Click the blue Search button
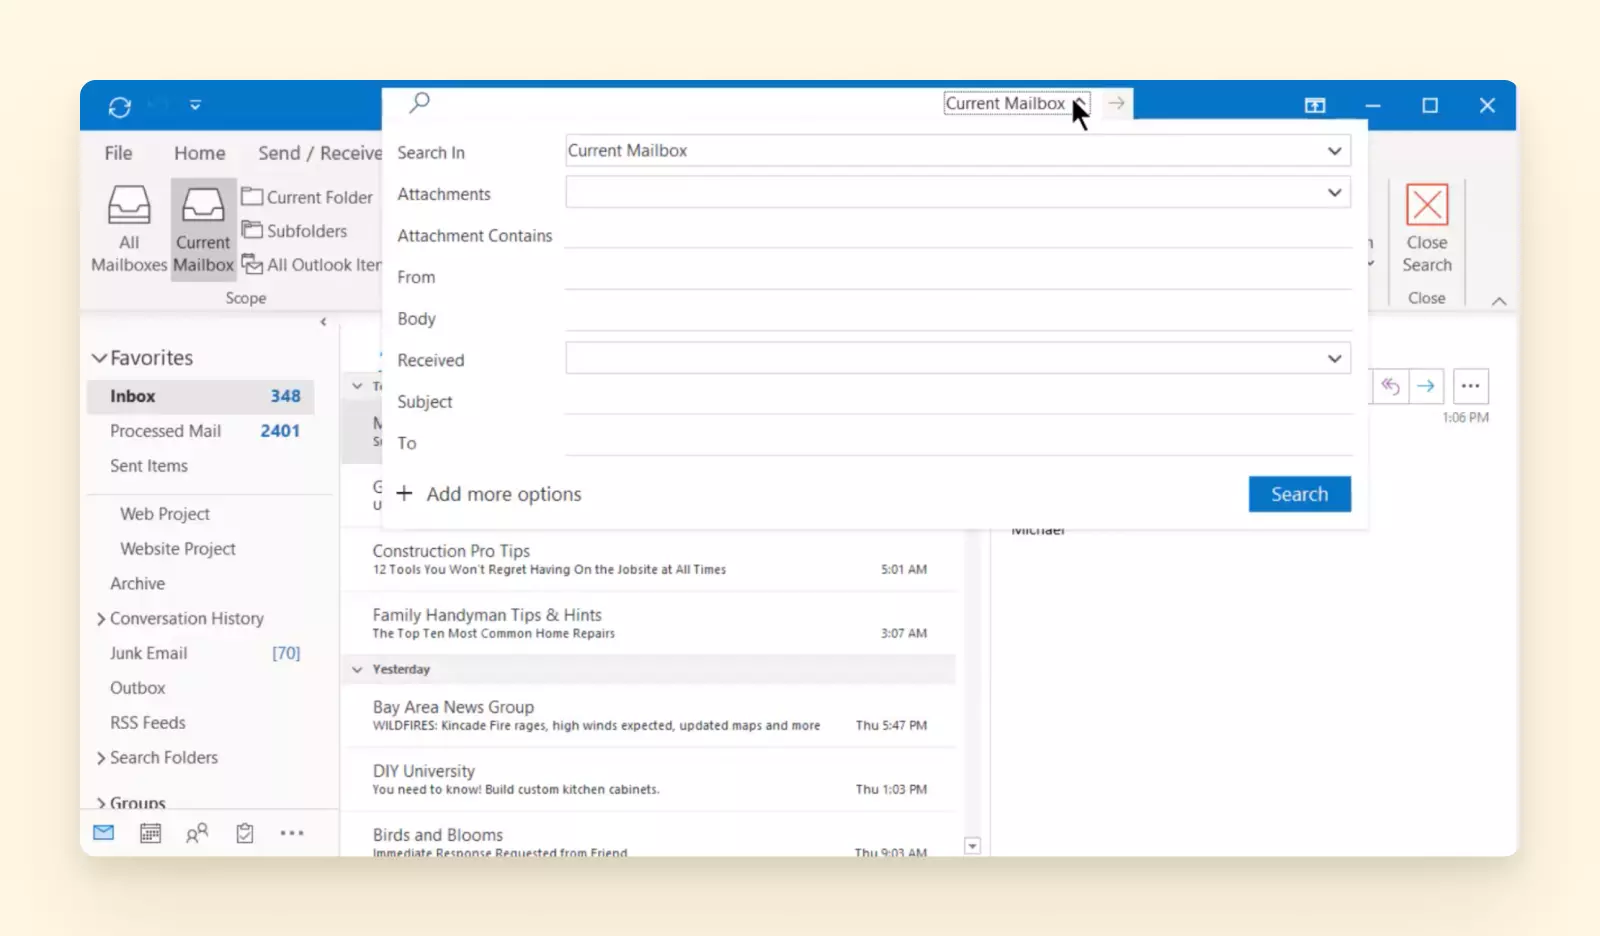The image size is (1600, 936). point(1299,494)
